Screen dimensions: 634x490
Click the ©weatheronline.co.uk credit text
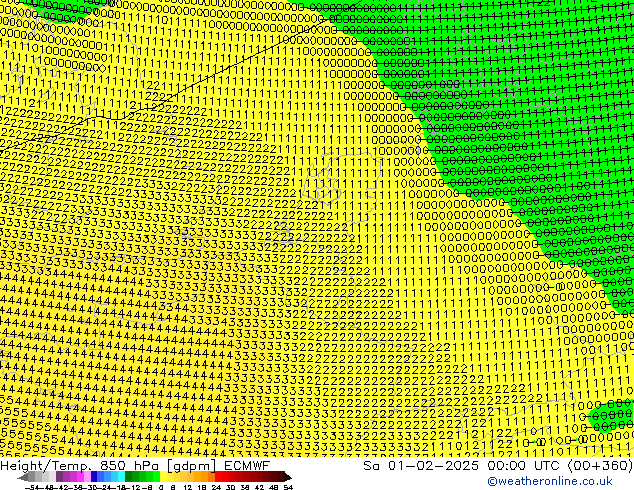tap(549, 481)
